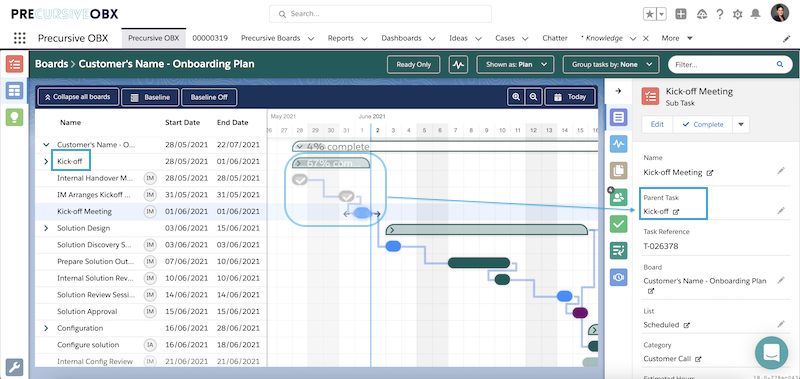Jump to Today in the Gantt

(x=570, y=97)
